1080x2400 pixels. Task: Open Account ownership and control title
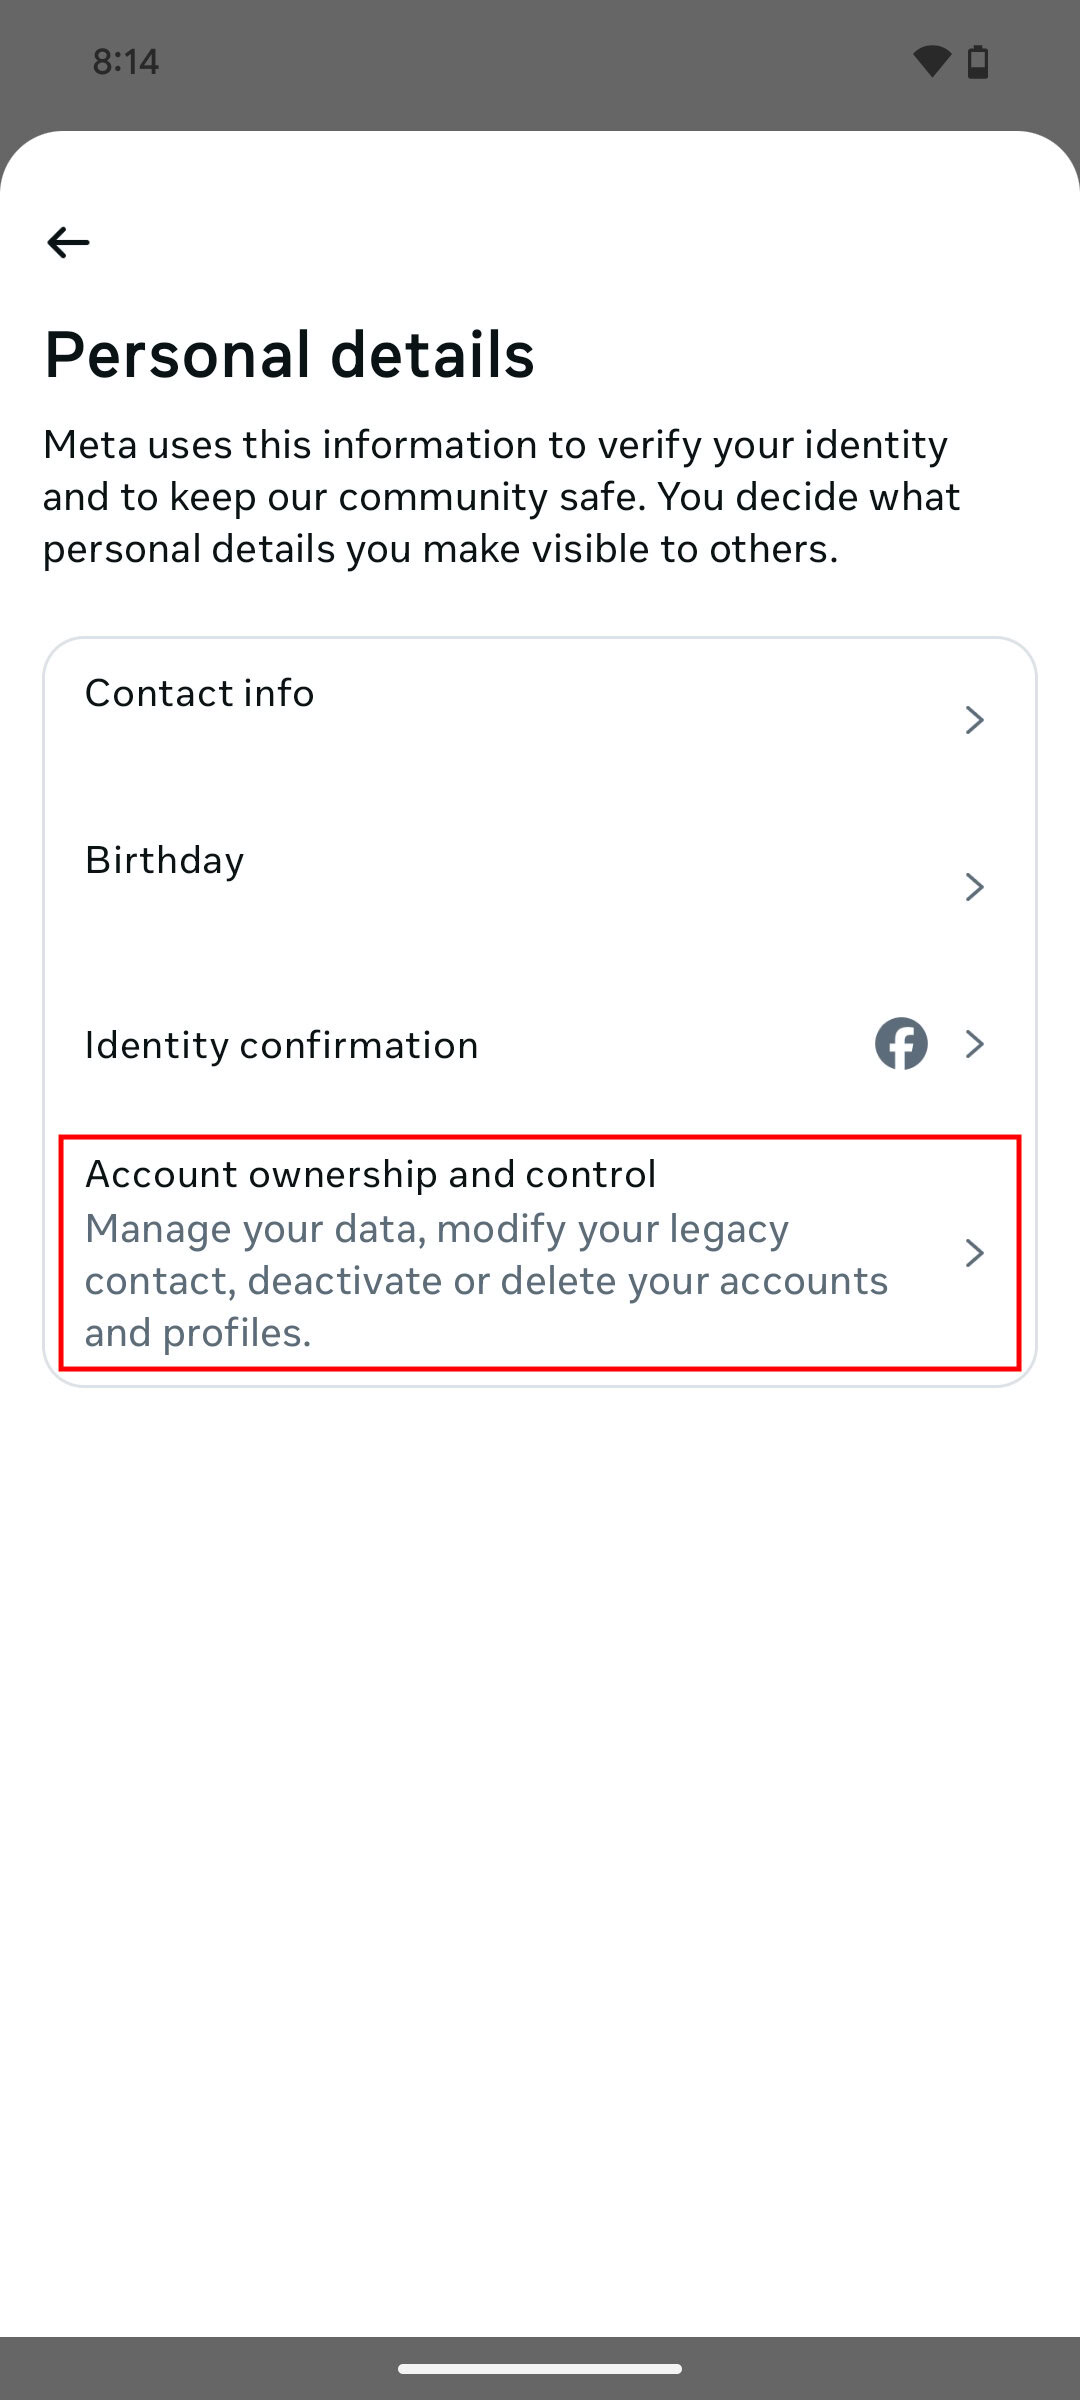click(x=371, y=1174)
